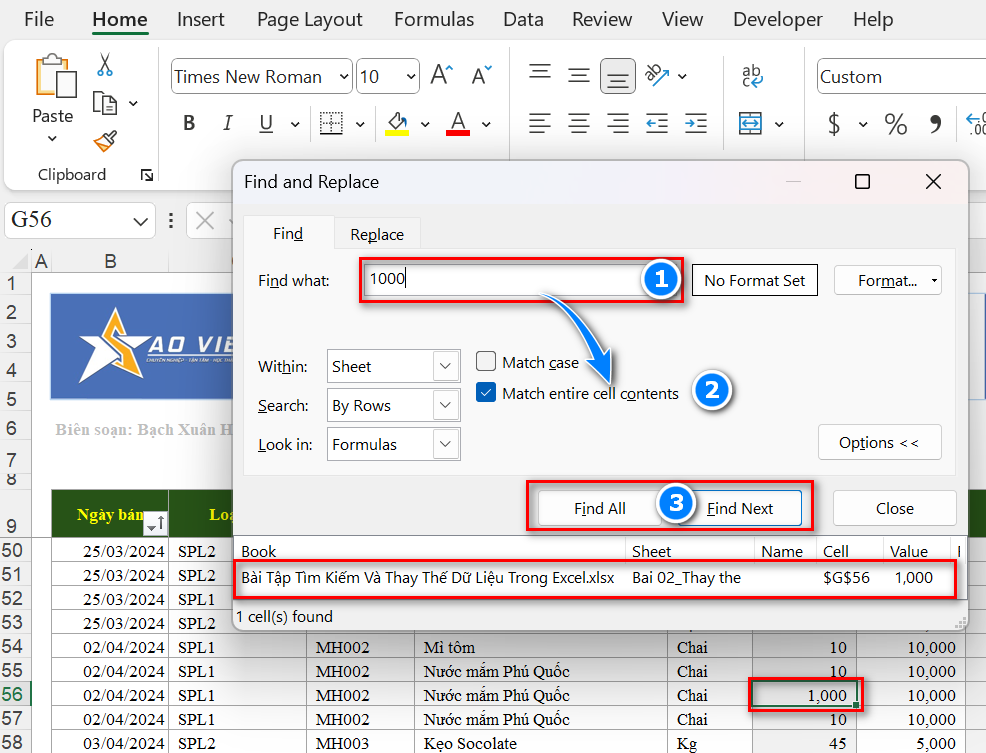Apply Italic formatting
The width and height of the screenshot is (986, 753).
tap(227, 124)
